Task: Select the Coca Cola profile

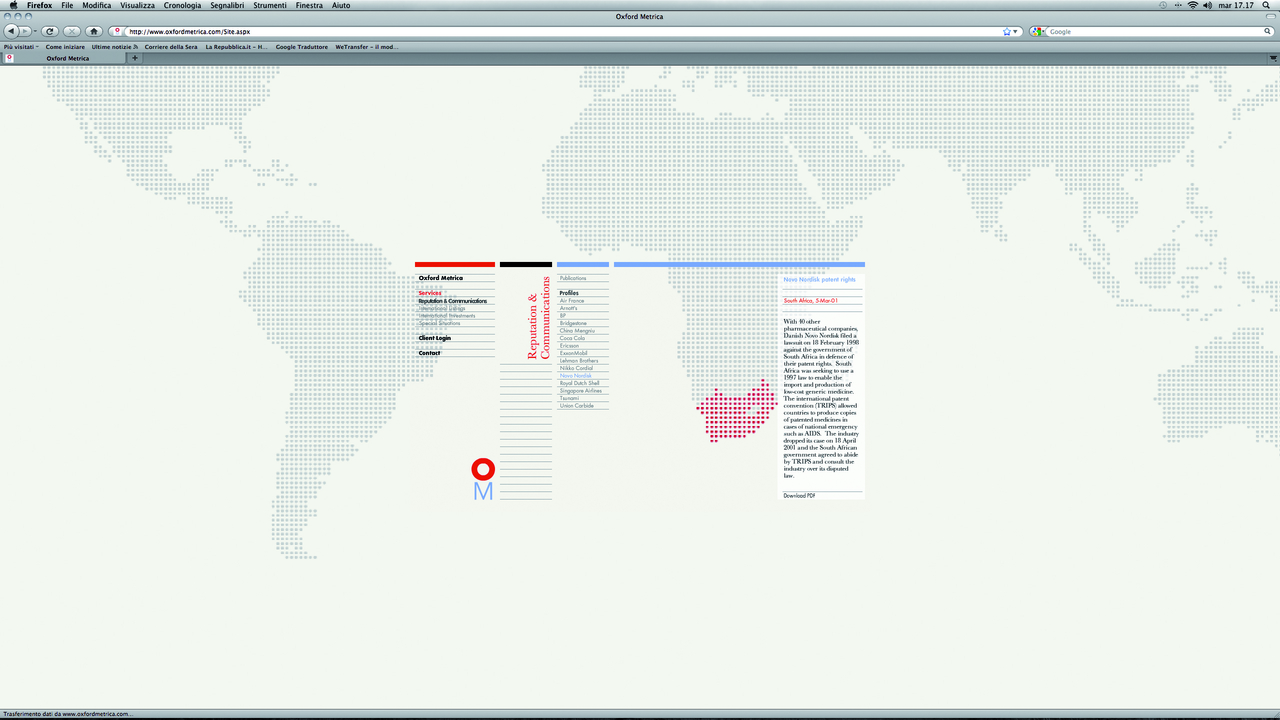Action: (573, 338)
